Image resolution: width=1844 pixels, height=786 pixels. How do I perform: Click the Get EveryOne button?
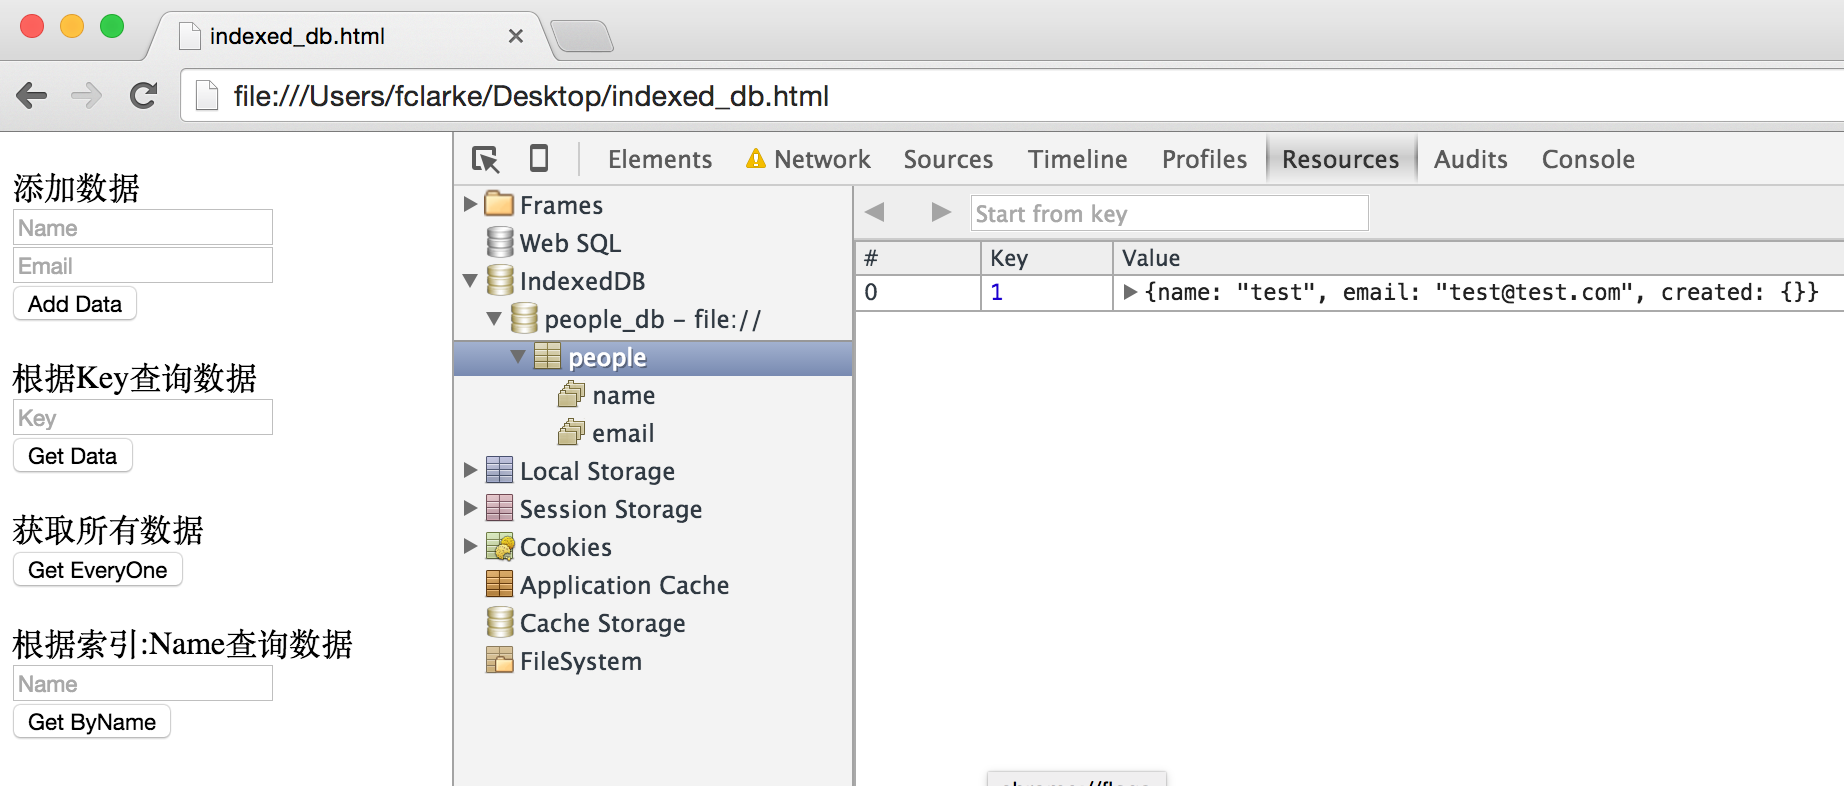(x=98, y=570)
